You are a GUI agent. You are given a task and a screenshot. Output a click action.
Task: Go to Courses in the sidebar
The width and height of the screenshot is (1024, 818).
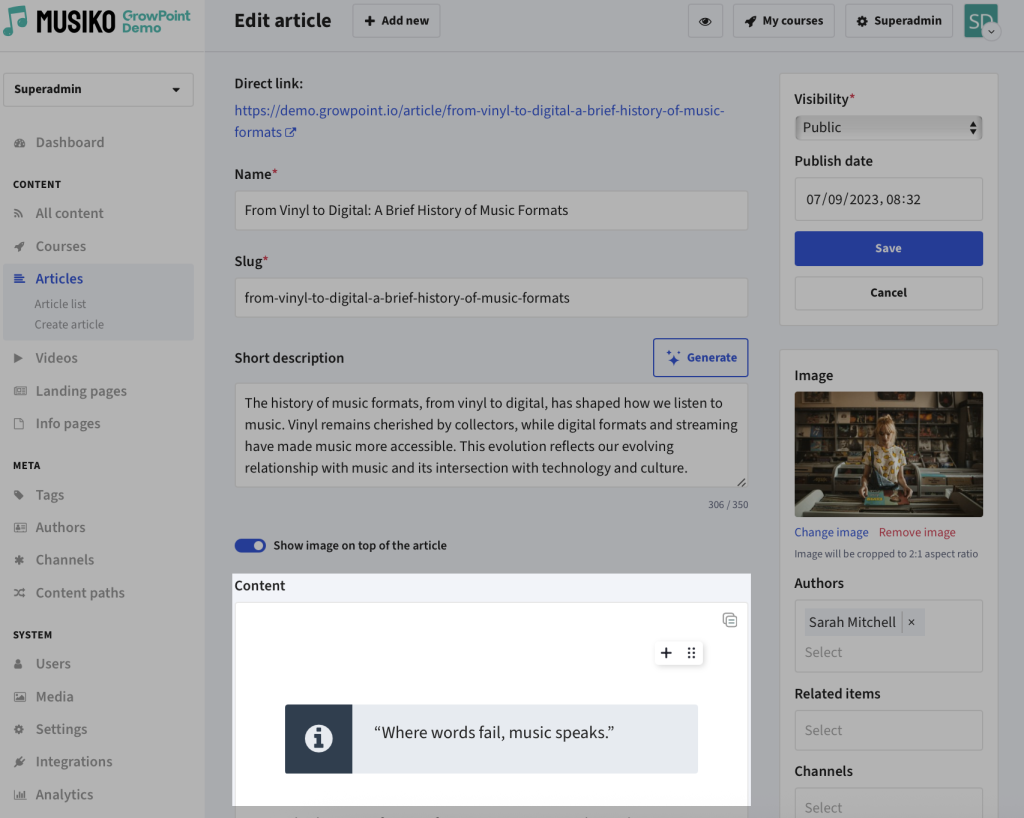click(x=61, y=246)
